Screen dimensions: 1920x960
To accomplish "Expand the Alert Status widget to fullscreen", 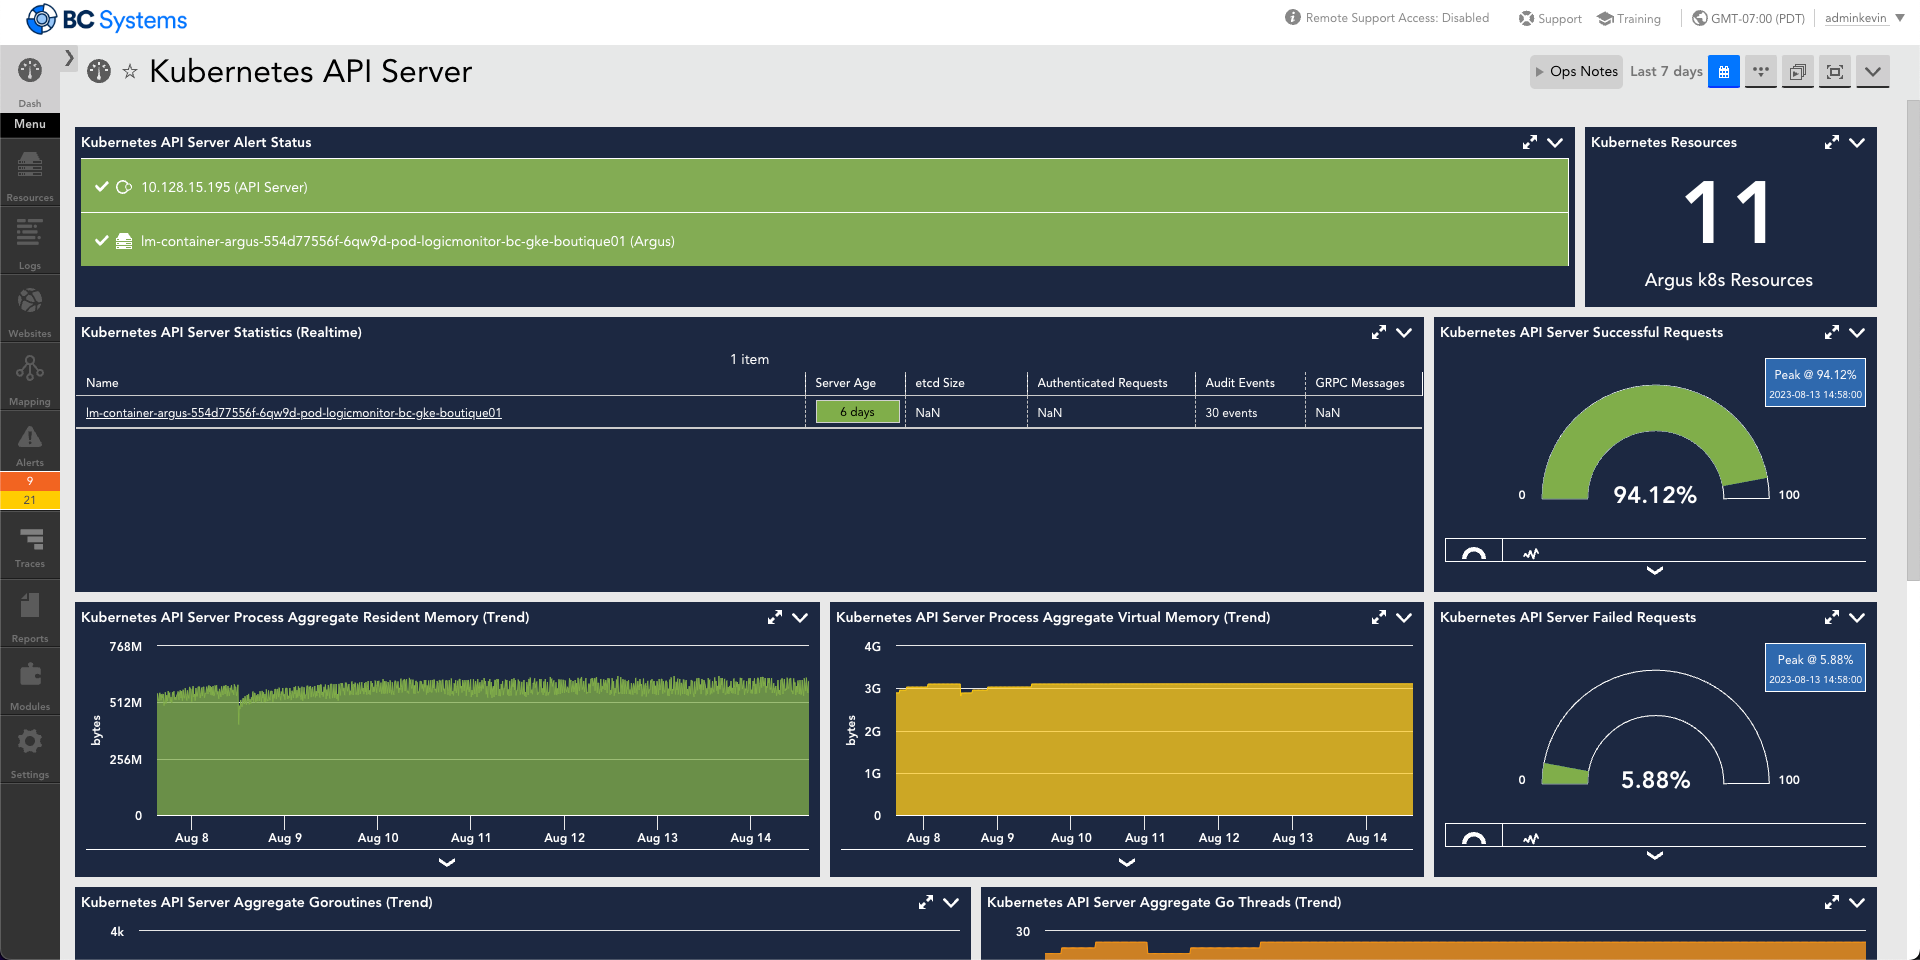I will tap(1530, 142).
